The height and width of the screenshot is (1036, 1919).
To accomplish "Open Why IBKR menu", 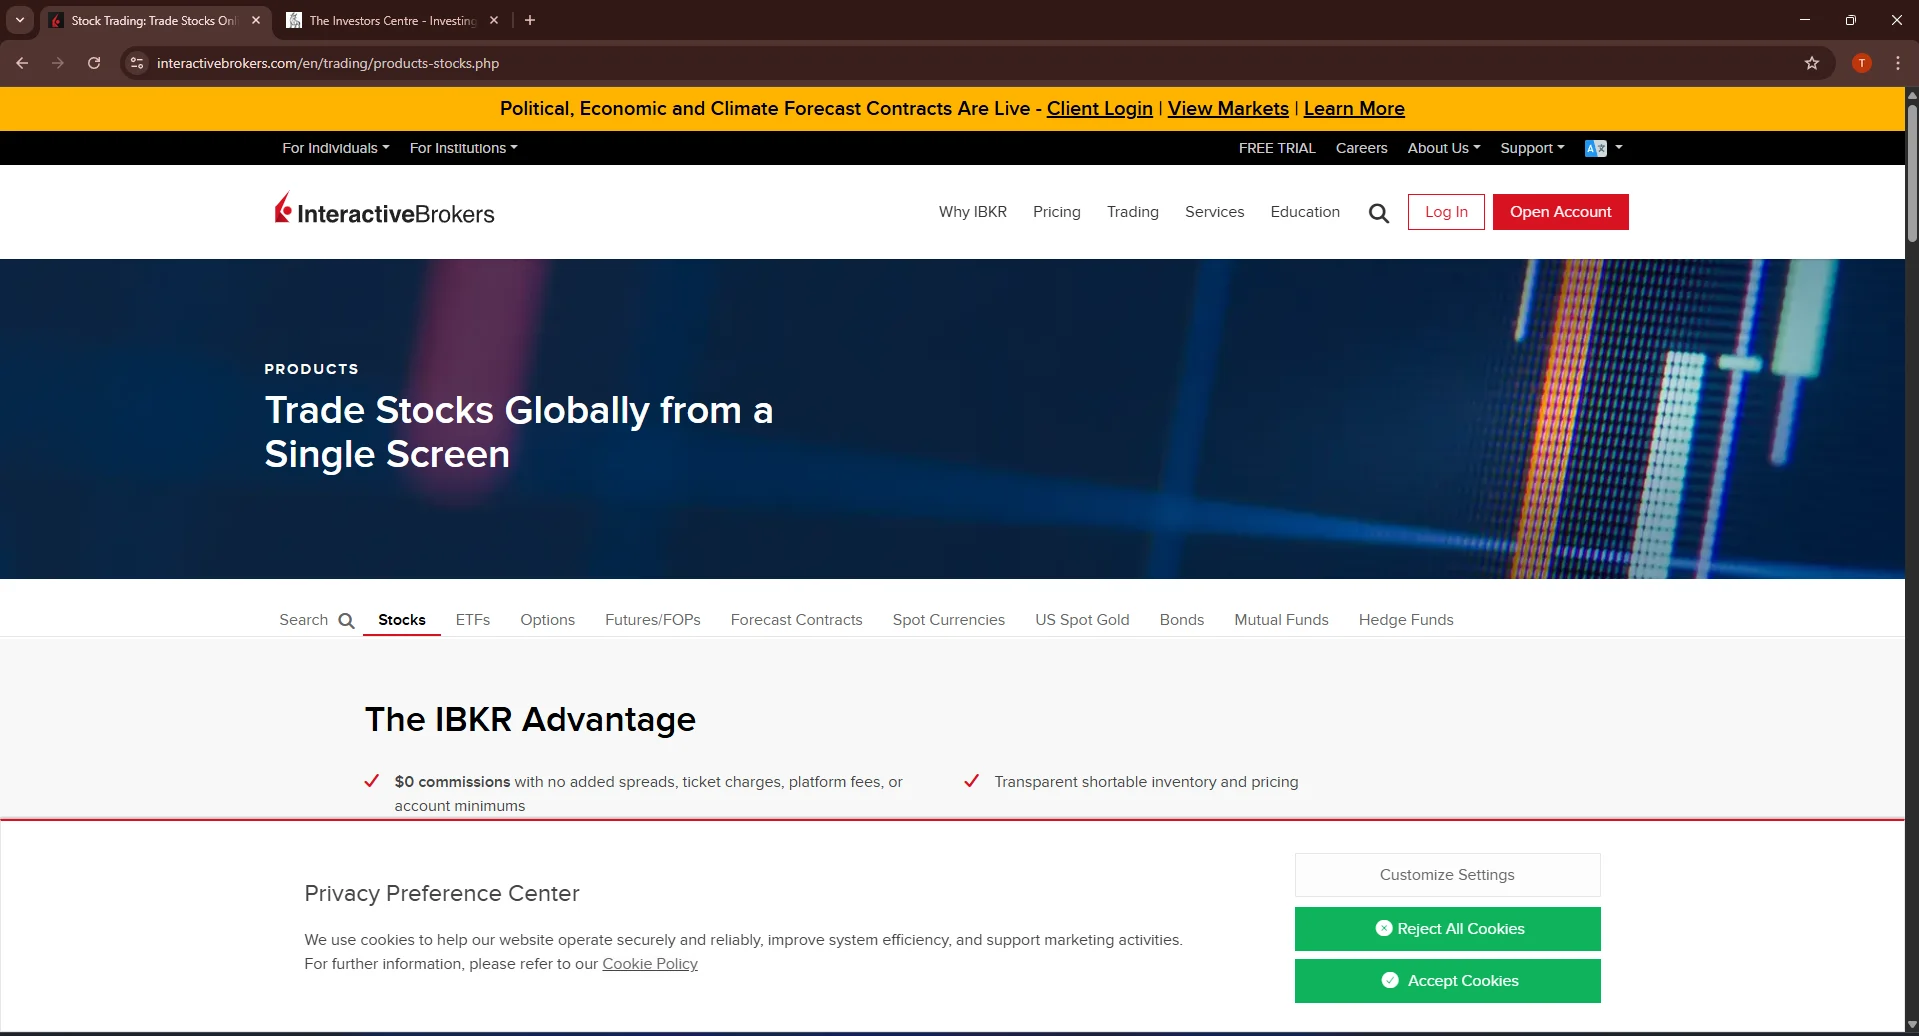I will (x=973, y=212).
